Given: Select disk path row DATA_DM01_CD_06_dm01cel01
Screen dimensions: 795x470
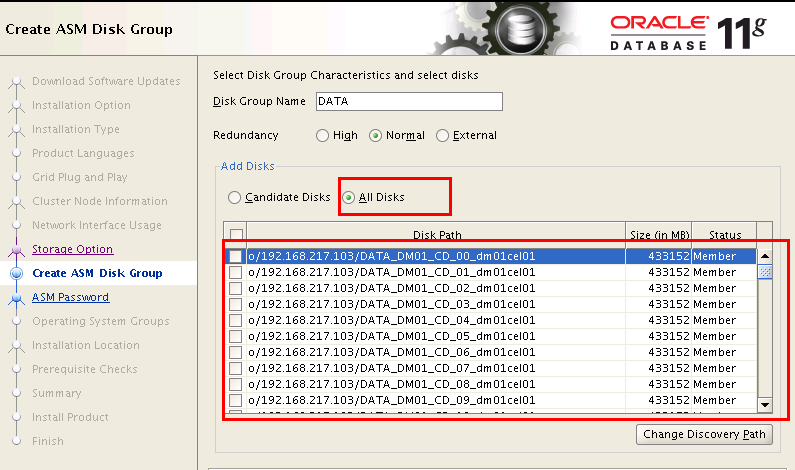Looking at the screenshot, I should pyautogui.click(x=436, y=352).
